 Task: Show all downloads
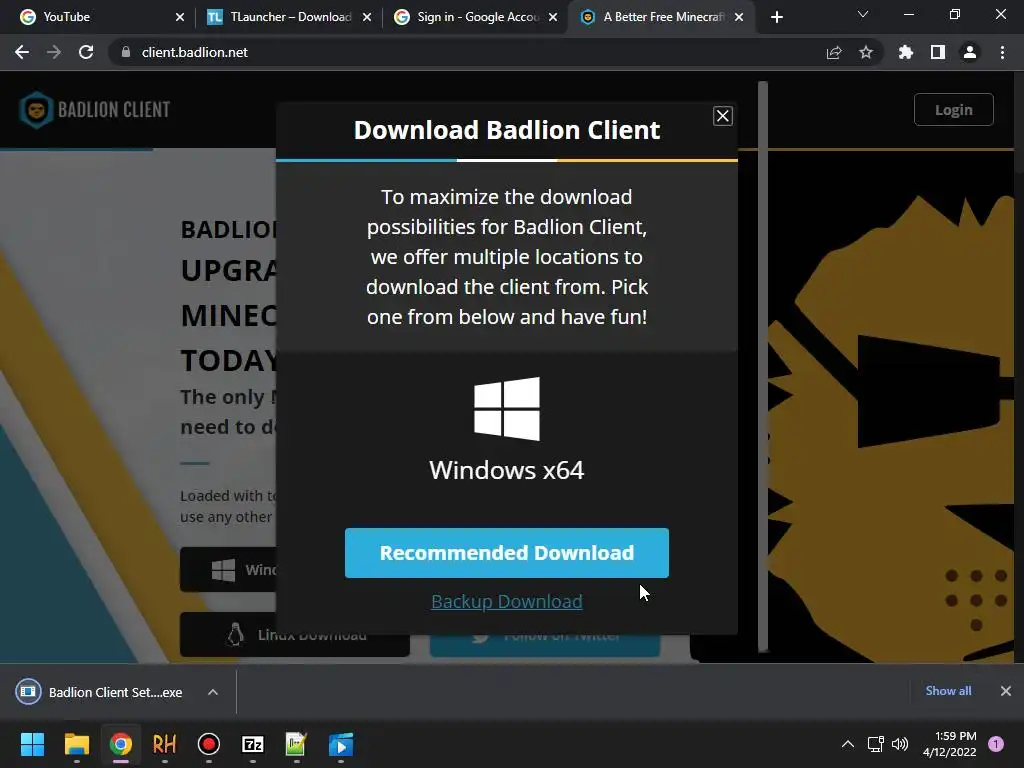click(x=948, y=691)
